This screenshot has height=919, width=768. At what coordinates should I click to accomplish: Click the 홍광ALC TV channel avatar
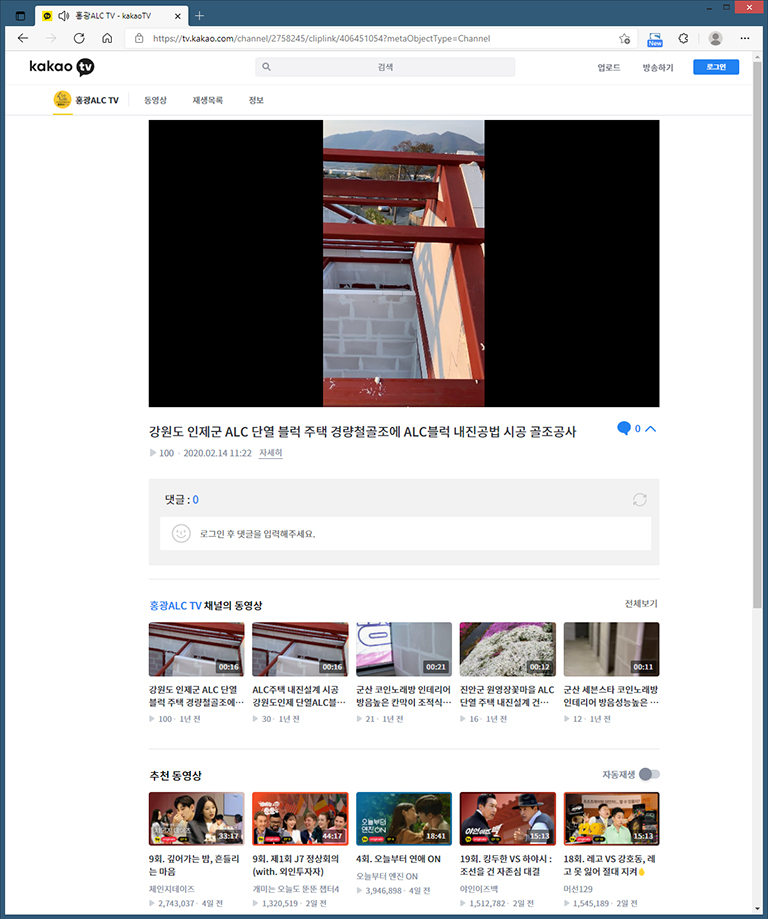(x=62, y=100)
